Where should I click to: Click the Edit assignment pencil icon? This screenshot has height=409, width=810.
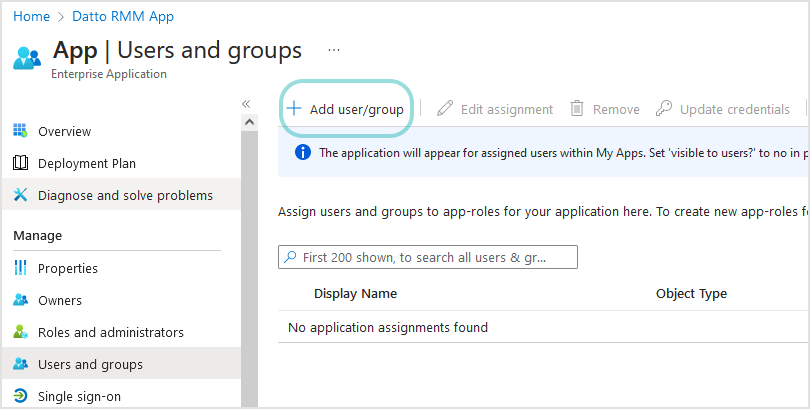click(x=444, y=108)
